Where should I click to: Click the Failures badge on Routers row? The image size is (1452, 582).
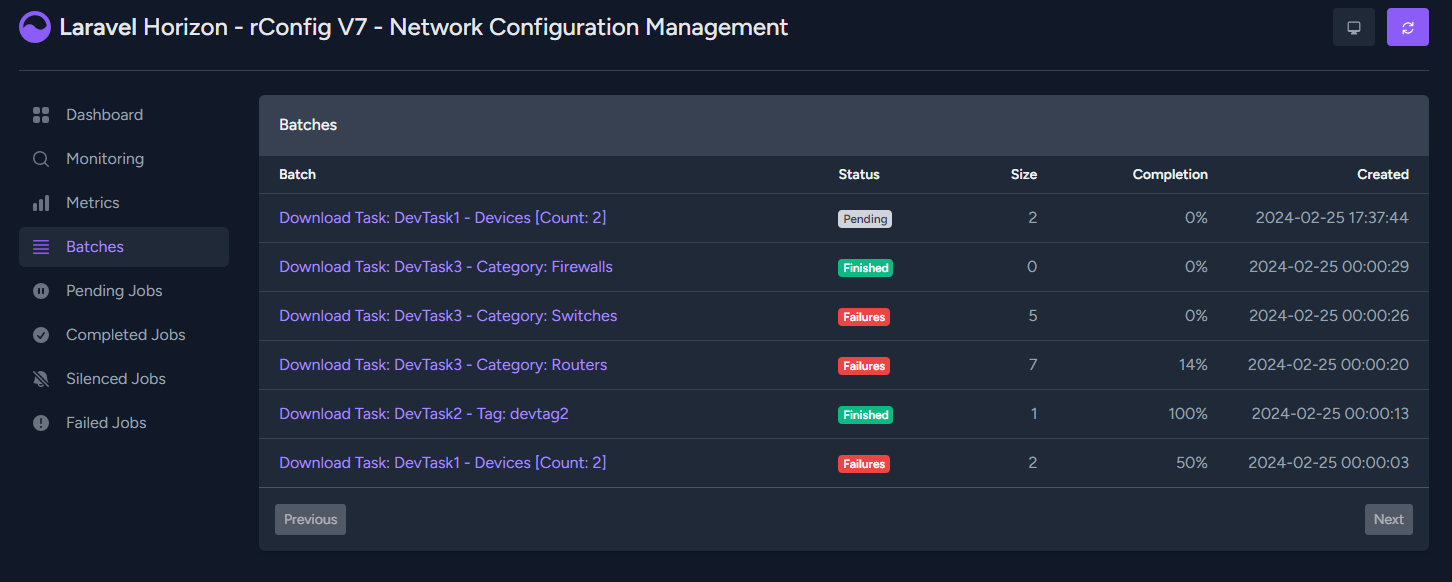tap(864, 366)
